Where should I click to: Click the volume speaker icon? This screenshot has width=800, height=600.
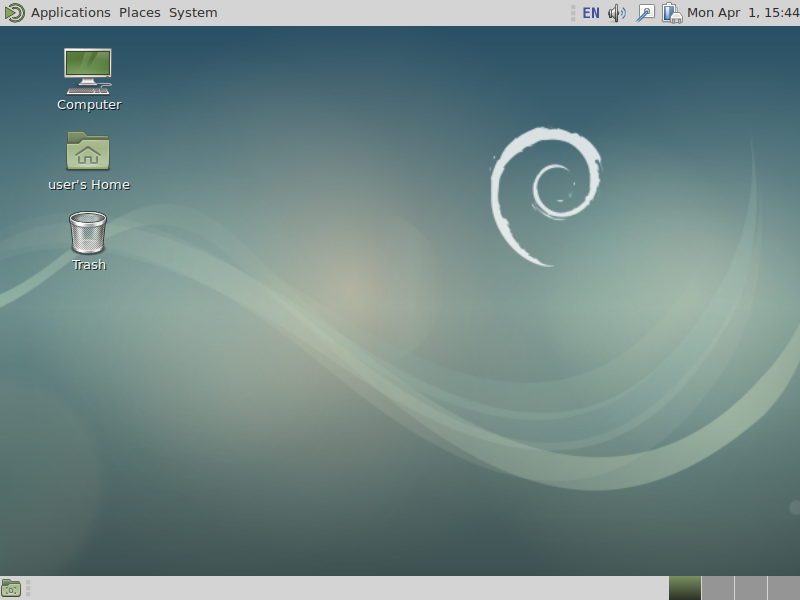click(x=617, y=13)
